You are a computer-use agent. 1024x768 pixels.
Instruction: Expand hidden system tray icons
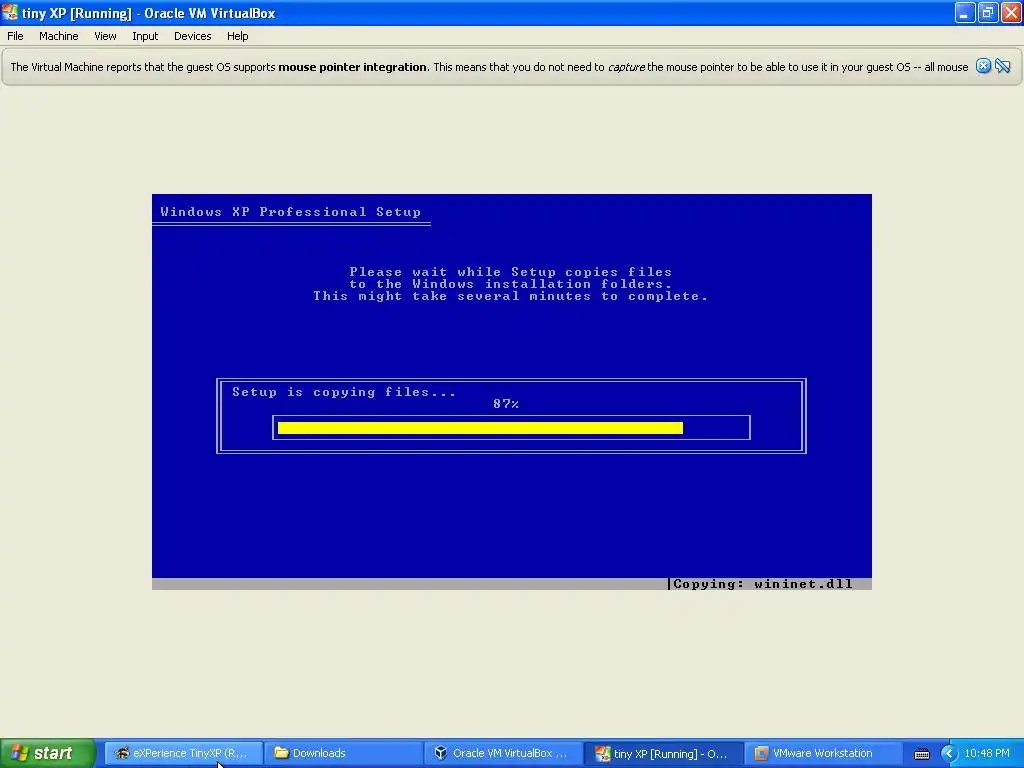click(x=948, y=754)
